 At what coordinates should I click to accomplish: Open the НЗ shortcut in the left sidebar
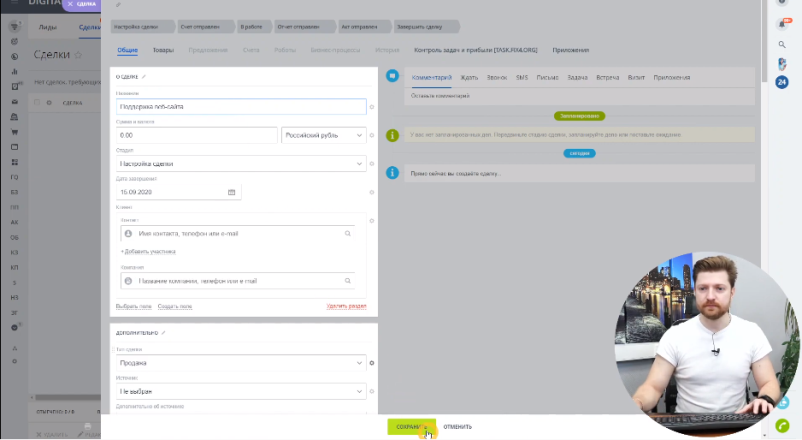coord(14,297)
